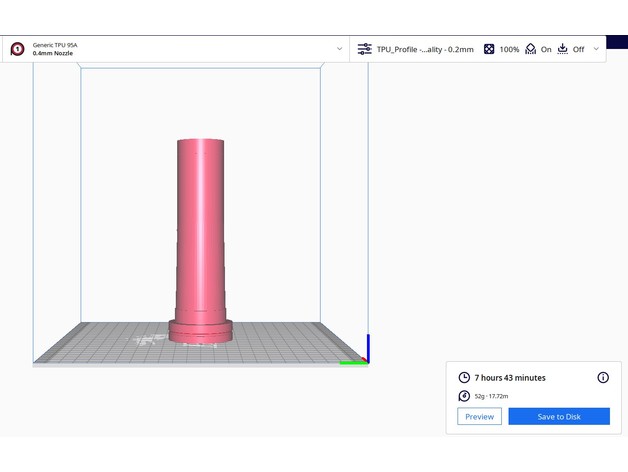628x472 pixels.
Task: Click the build plate adhesion icon
Action: tap(562, 49)
